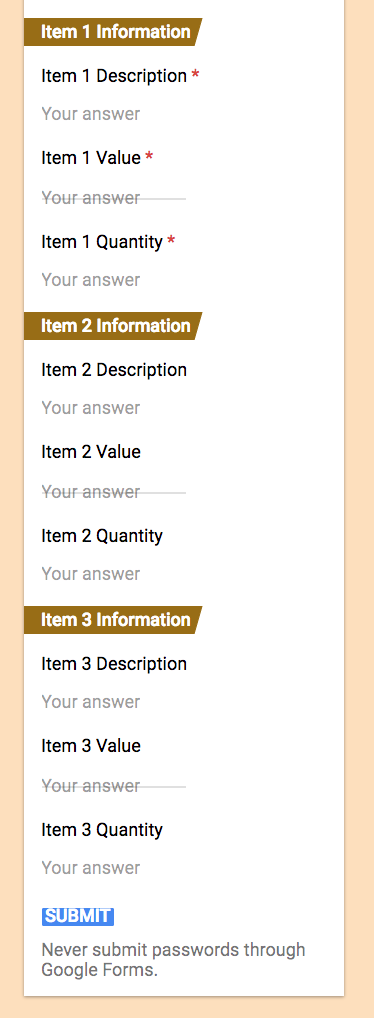Click the blue SUBMIT button
This screenshot has width=374, height=1018.
click(78, 916)
